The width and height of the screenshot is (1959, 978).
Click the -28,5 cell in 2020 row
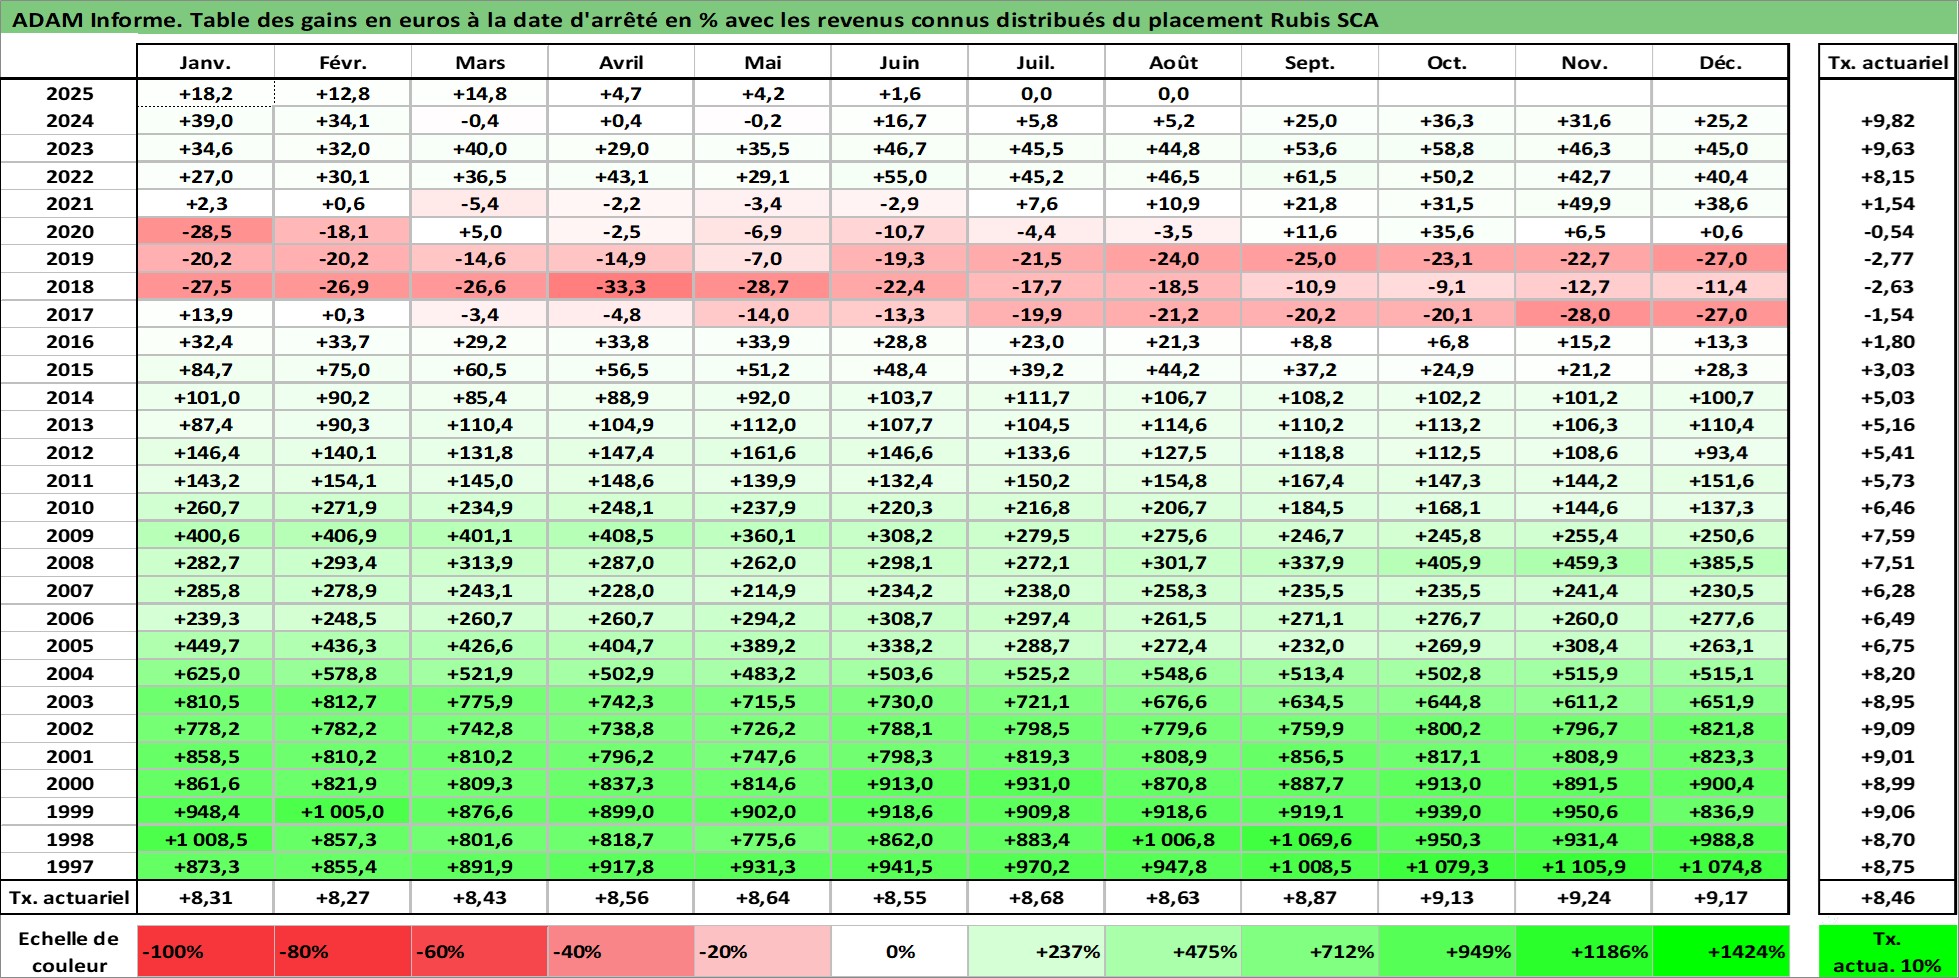point(205,232)
